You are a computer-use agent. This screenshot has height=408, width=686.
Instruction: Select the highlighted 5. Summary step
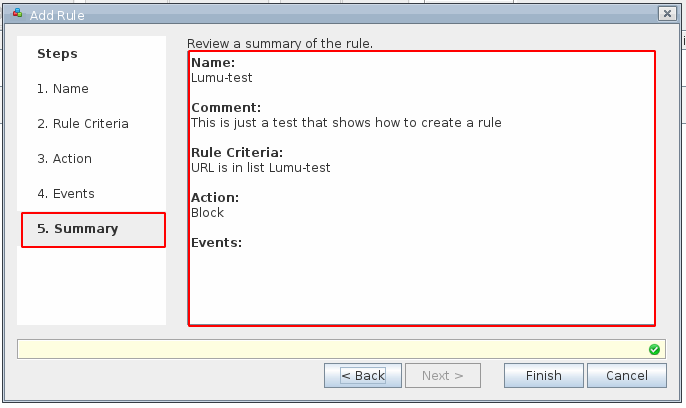(93, 229)
